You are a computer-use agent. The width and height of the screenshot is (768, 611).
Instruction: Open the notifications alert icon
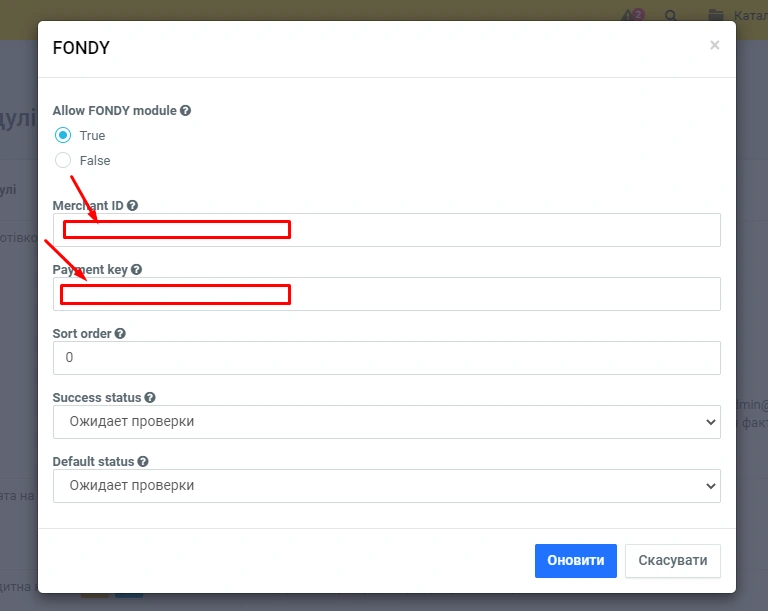pyautogui.click(x=631, y=16)
